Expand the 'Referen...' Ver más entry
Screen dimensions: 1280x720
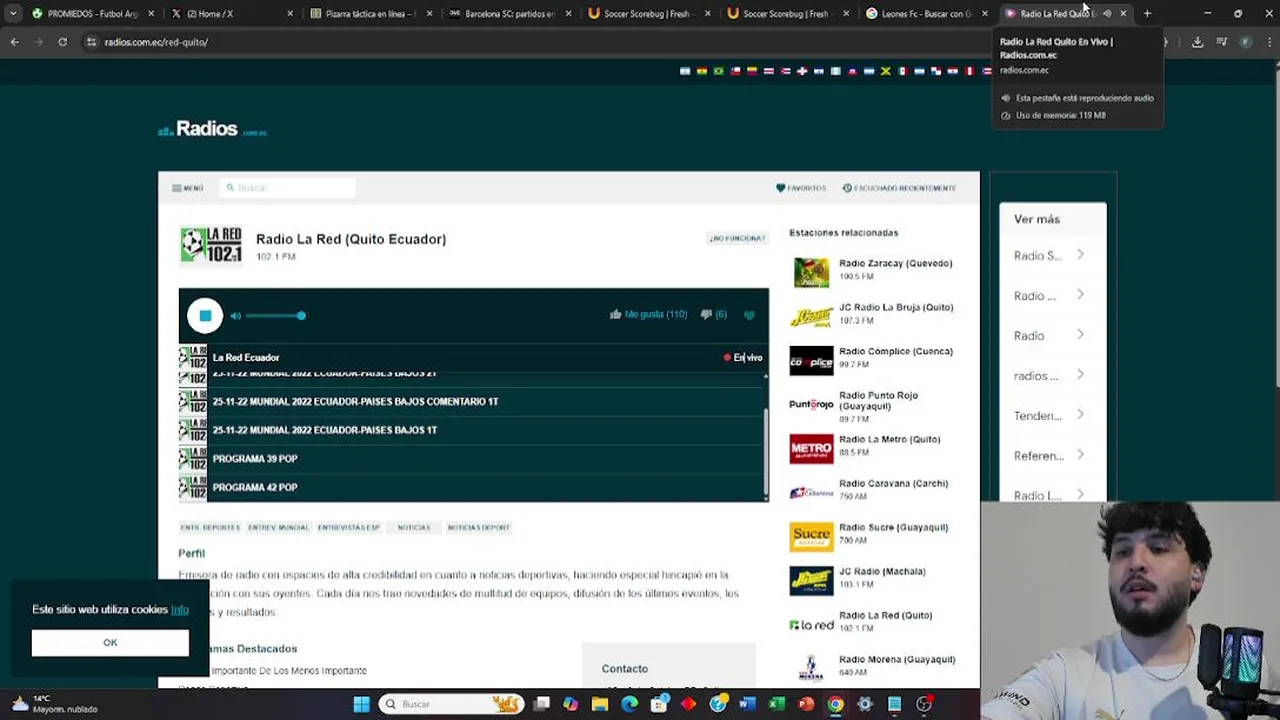click(1052, 456)
